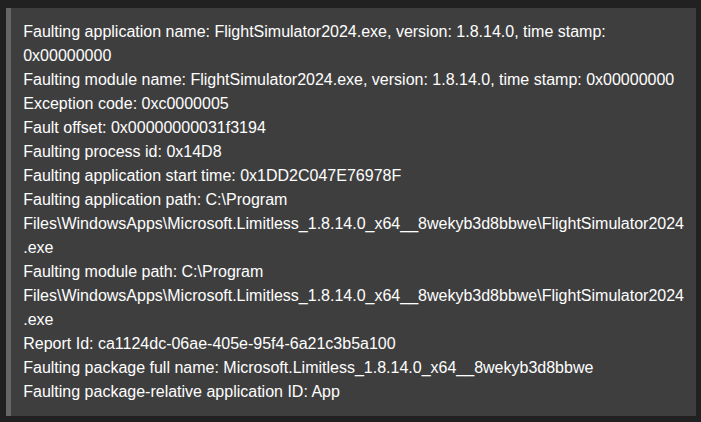This screenshot has width=701, height=422.
Task: Click the 0x00000000 time stamp on second line
Action: (67, 56)
